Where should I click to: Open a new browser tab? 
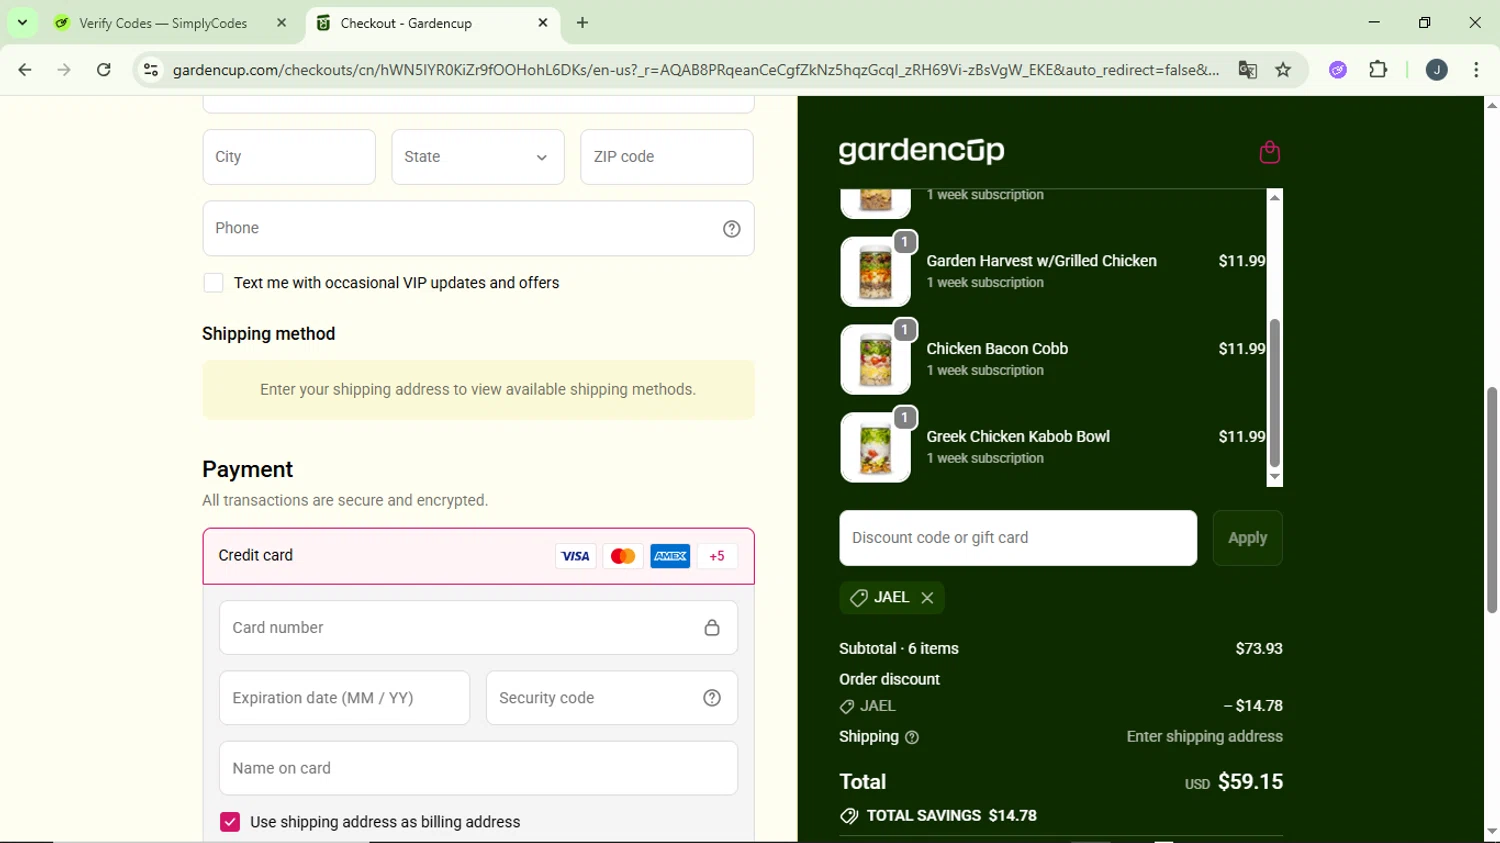pos(583,23)
